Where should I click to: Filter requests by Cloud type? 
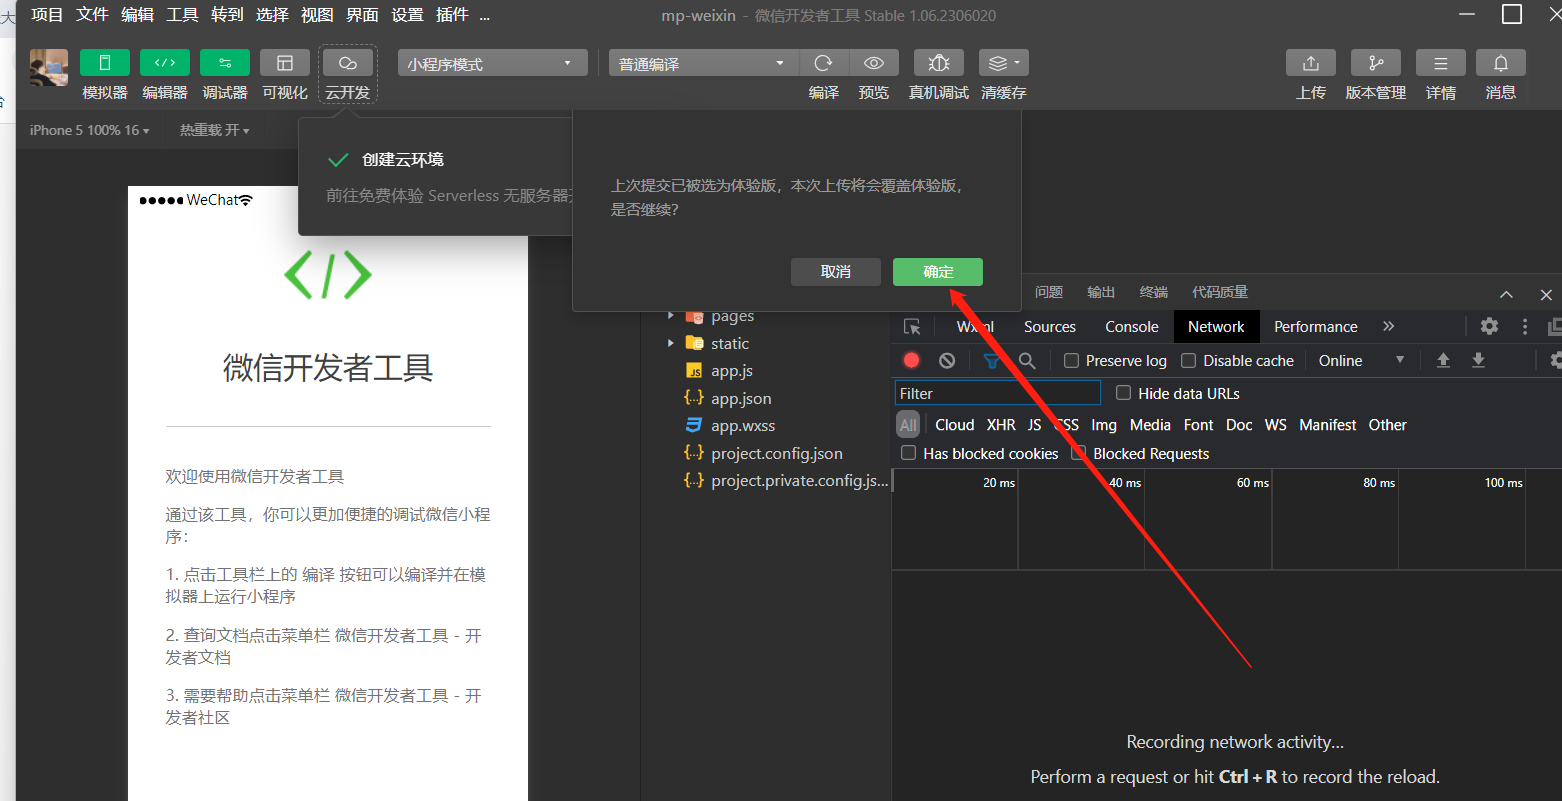954,425
